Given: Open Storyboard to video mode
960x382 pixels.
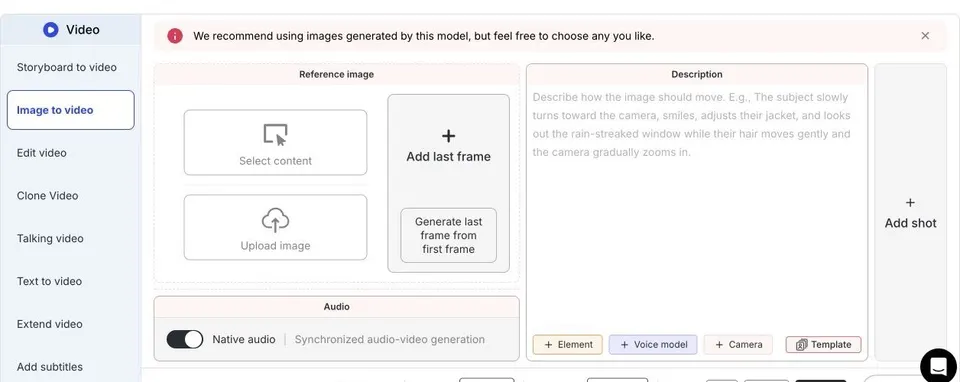Looking at the screenshot, I should pyautogui.click(x=67, y=67).
